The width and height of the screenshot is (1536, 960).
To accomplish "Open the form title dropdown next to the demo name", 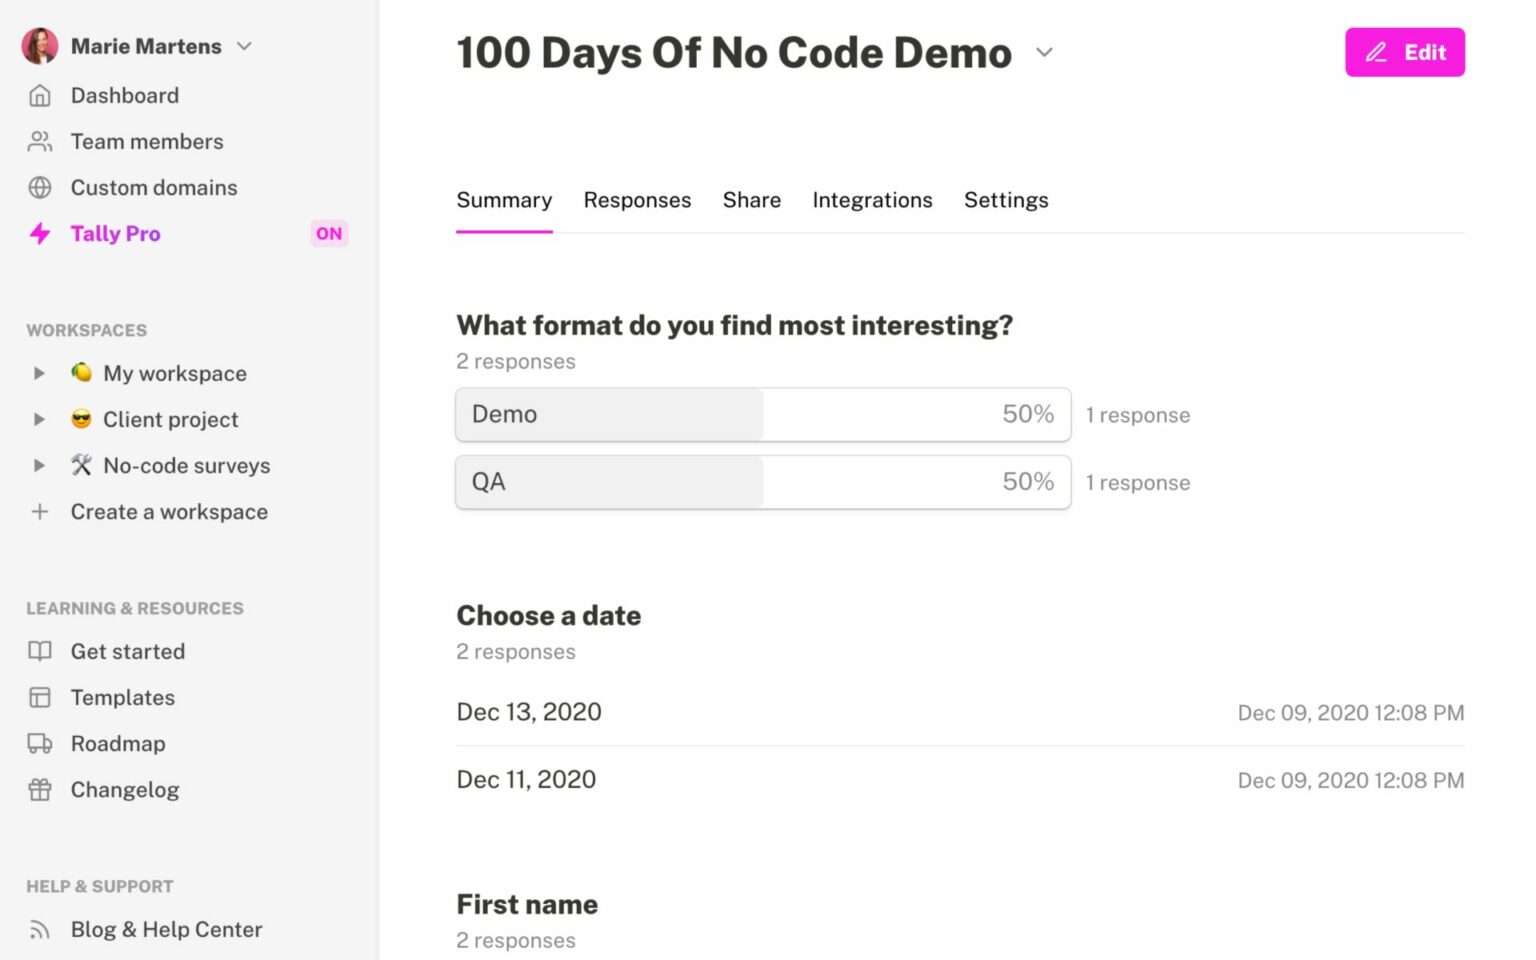I will (1044, 53).
